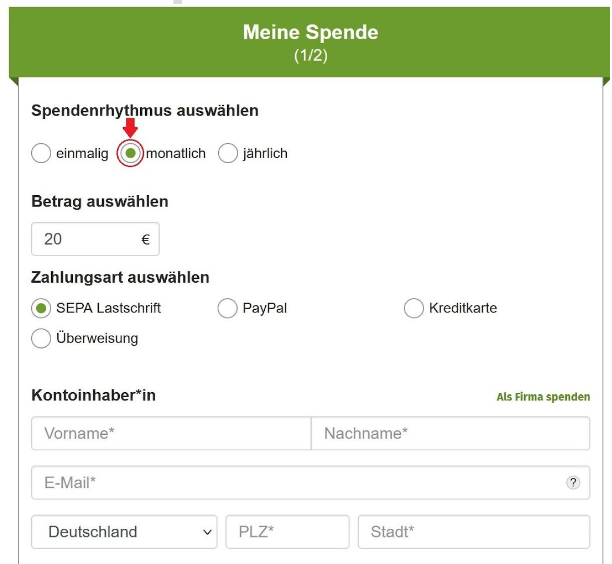Choose SEPA Lastschrift payment method

[41, 308]
